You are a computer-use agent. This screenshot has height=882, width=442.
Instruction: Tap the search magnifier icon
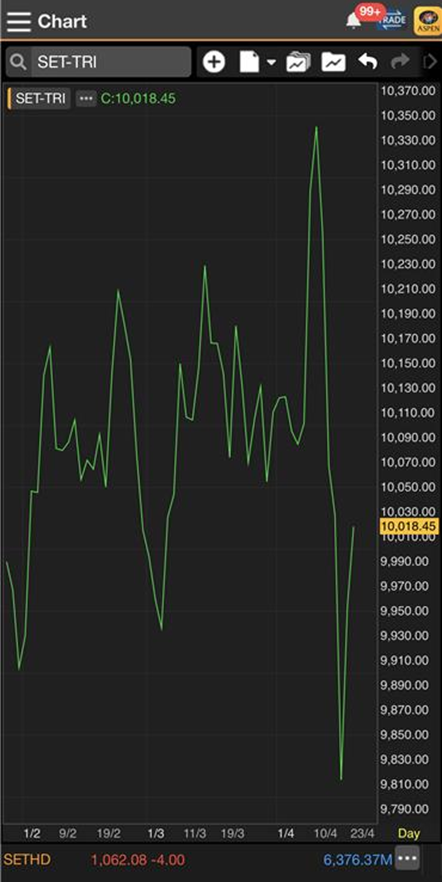[19, 62]
